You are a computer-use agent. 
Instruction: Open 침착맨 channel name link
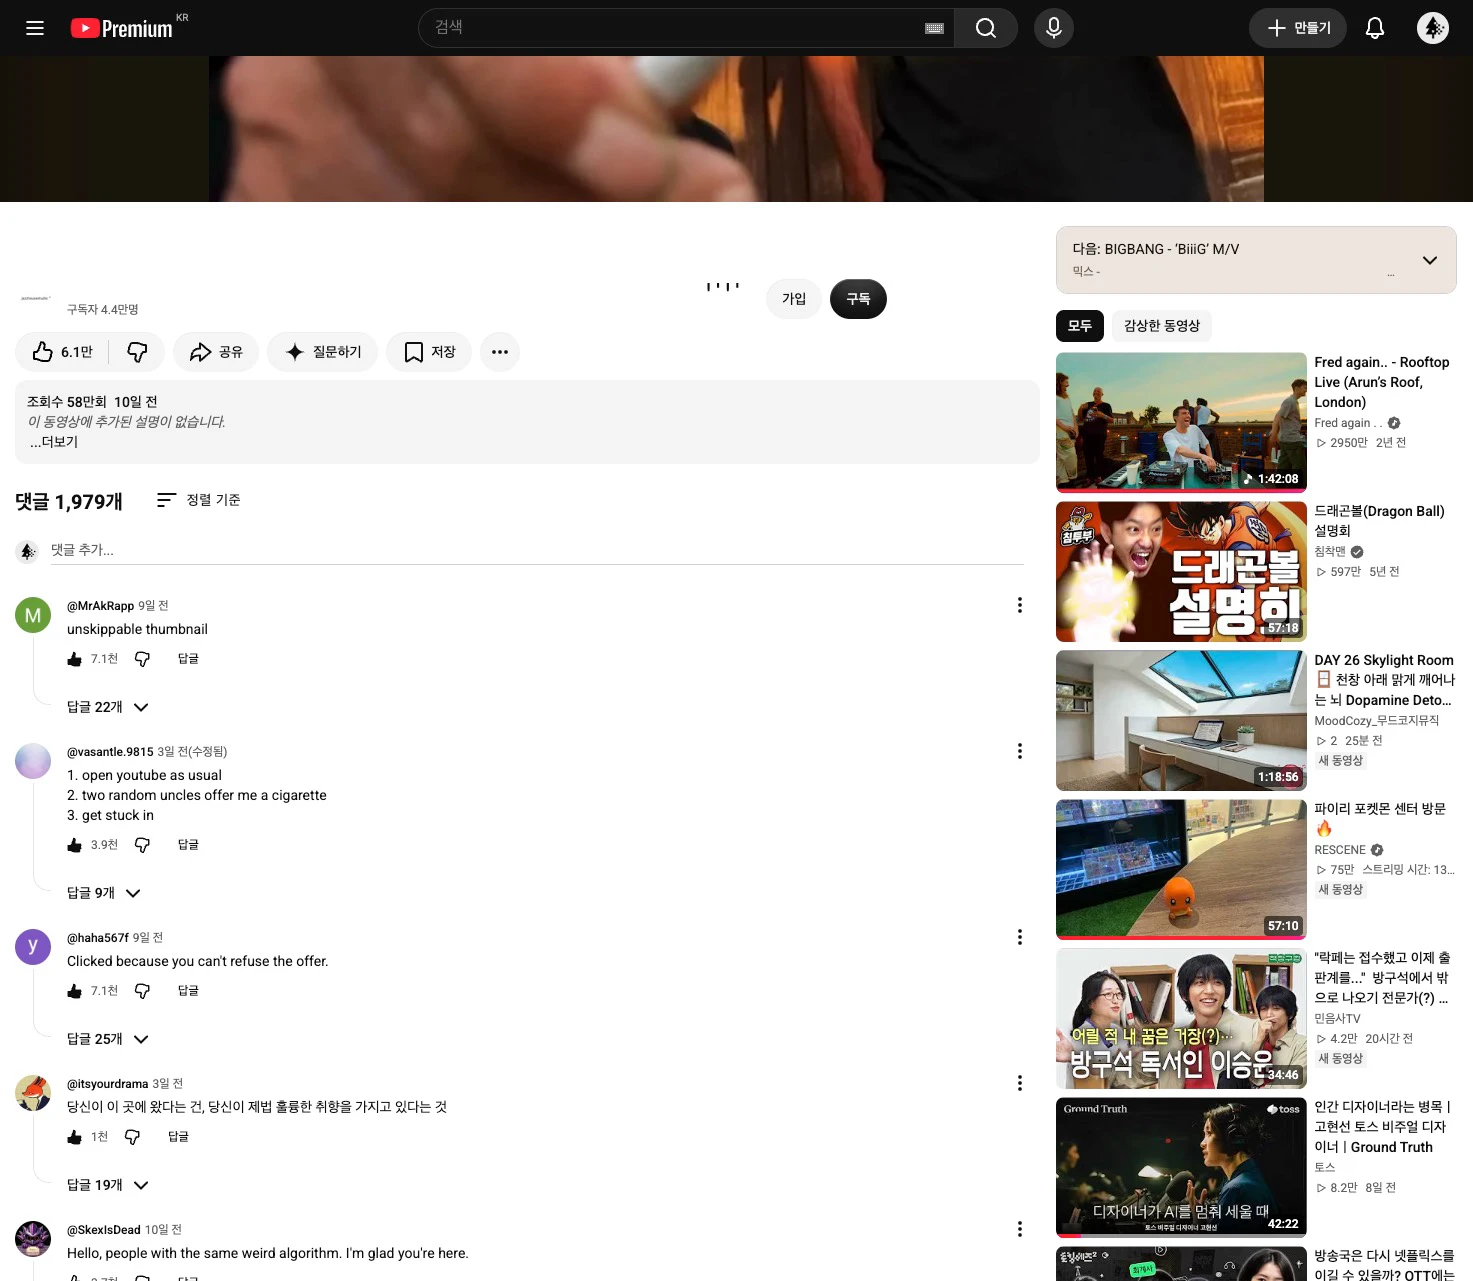1330,552
